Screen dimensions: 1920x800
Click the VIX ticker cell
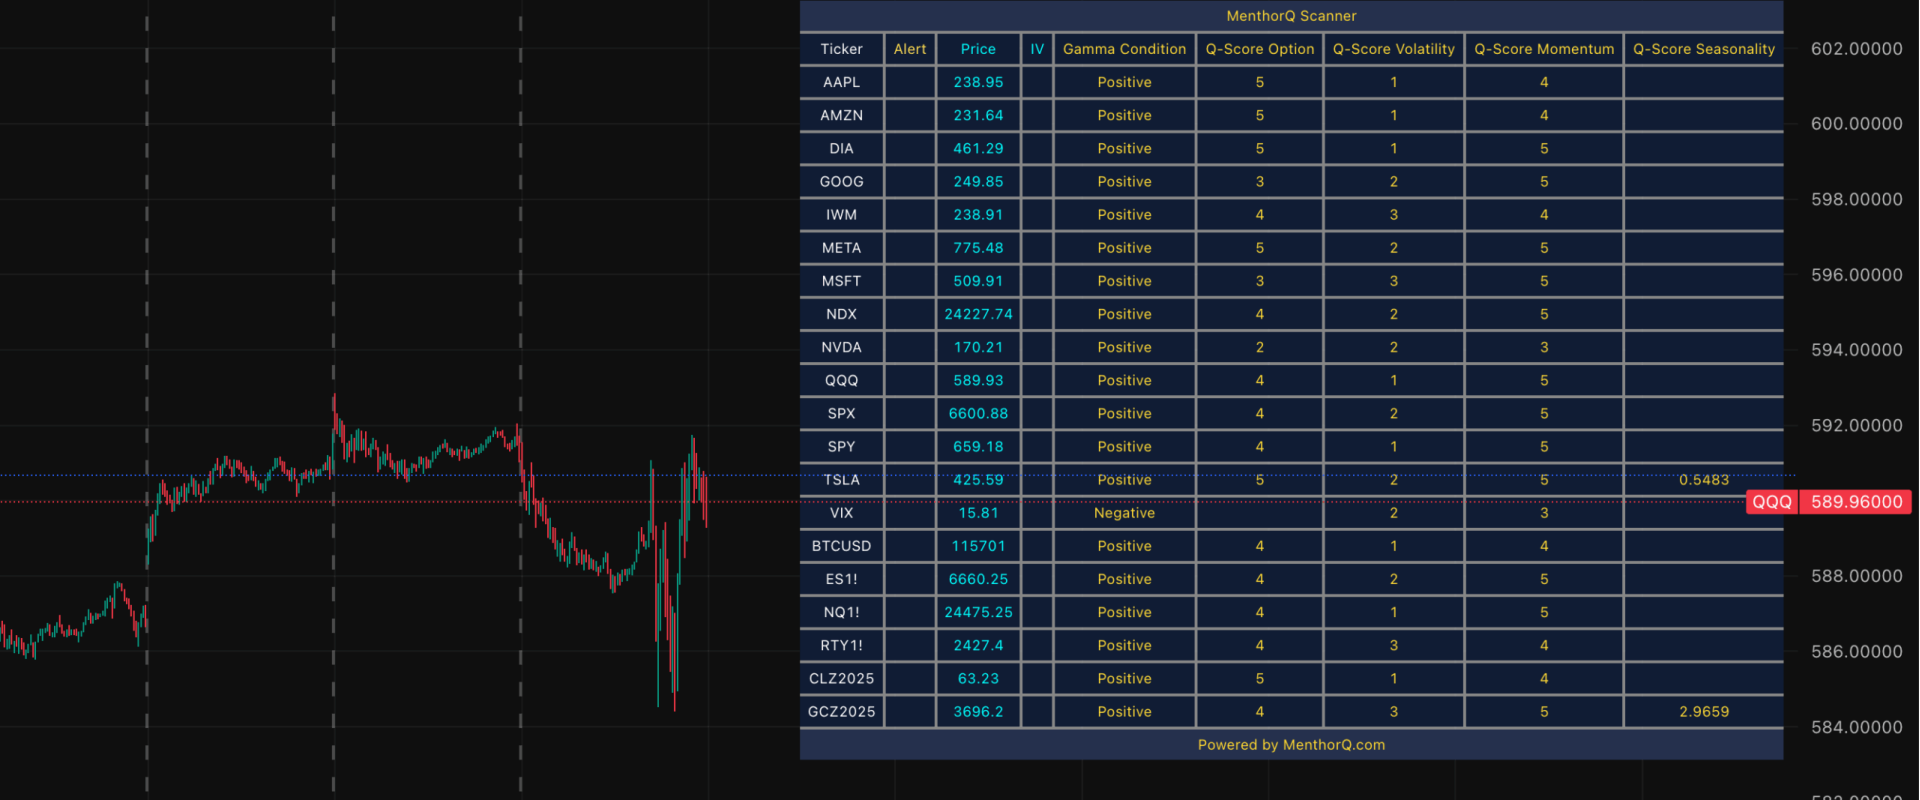coord(841,513)
